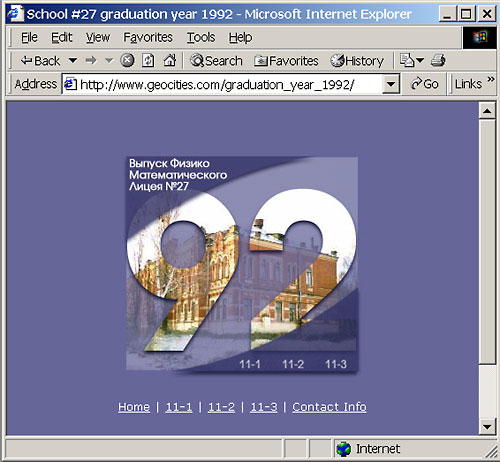Screen dimensions: 500x462
Task: Expand the Forward history dropdown arrow
Action: click(x=109, y=61)
